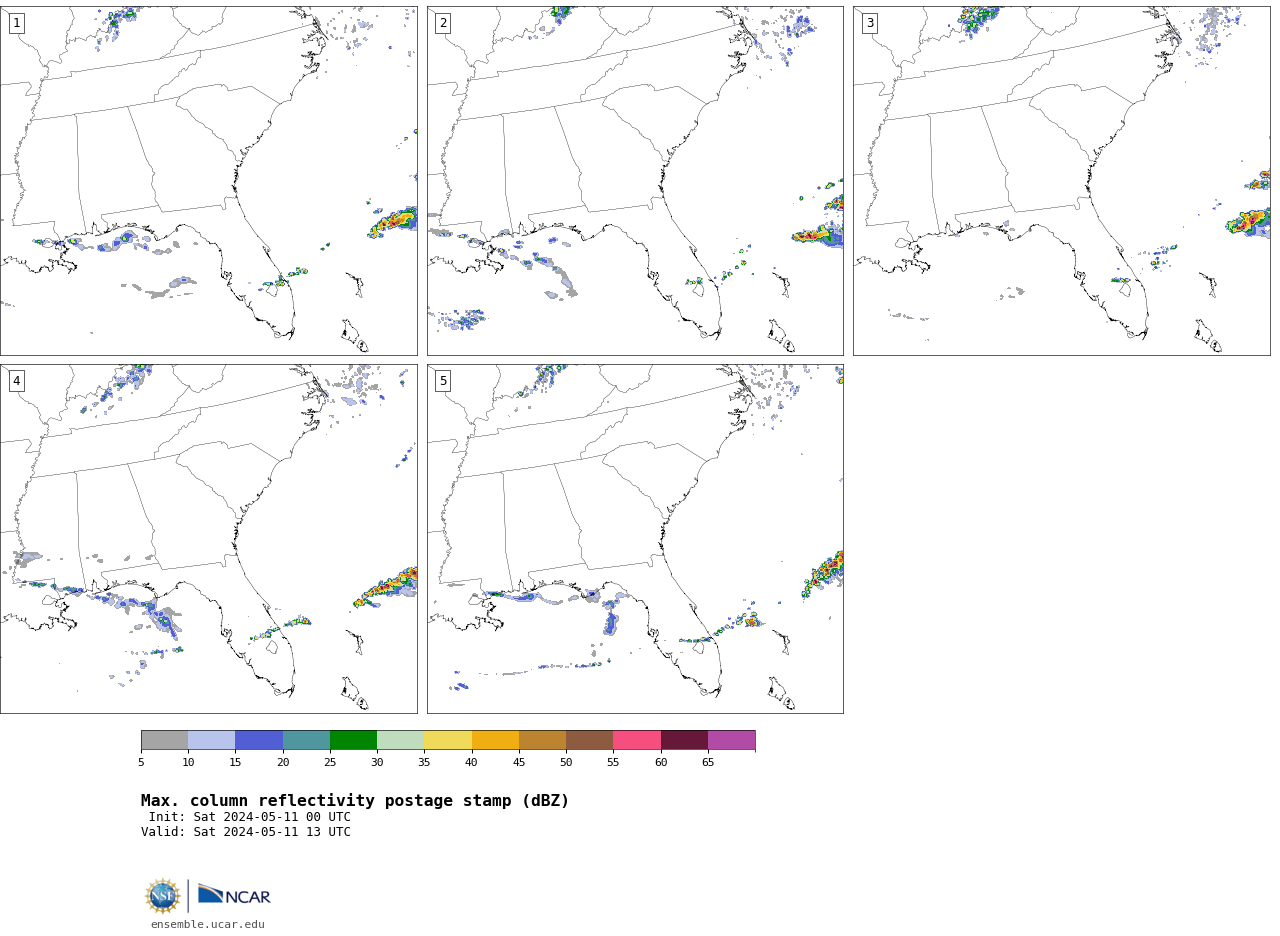Click the number 4 panel label
1280x936 pixels.
(16, 381)
